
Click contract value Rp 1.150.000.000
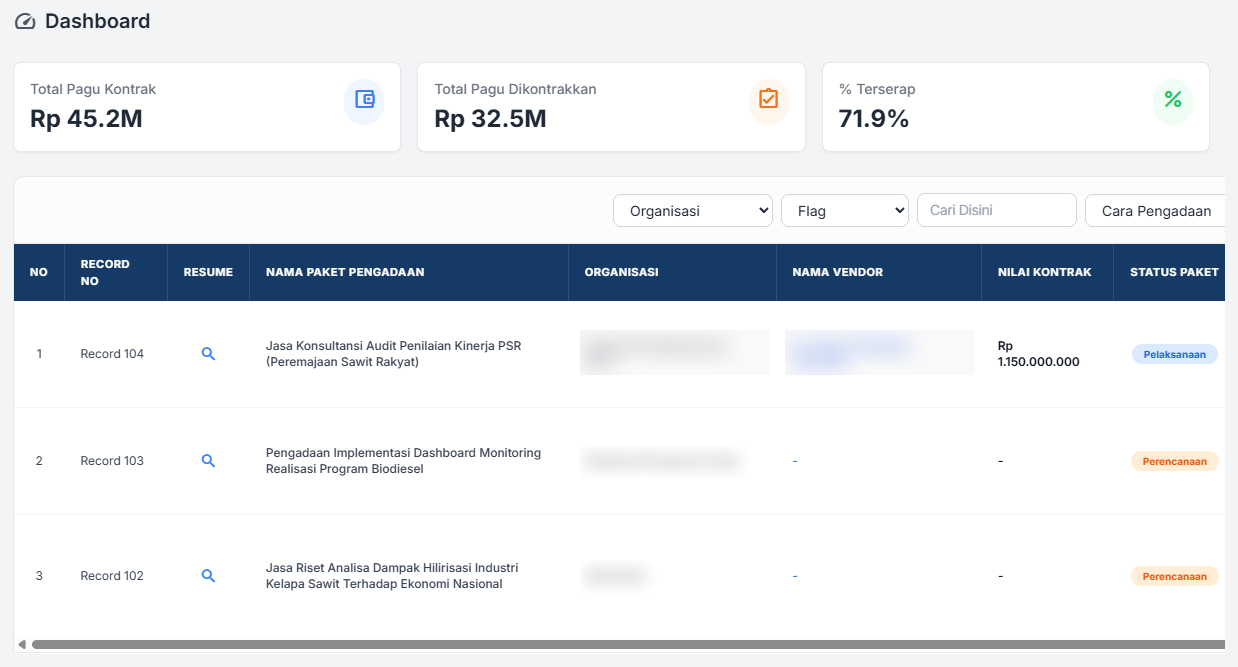(x=1039, y=354)
